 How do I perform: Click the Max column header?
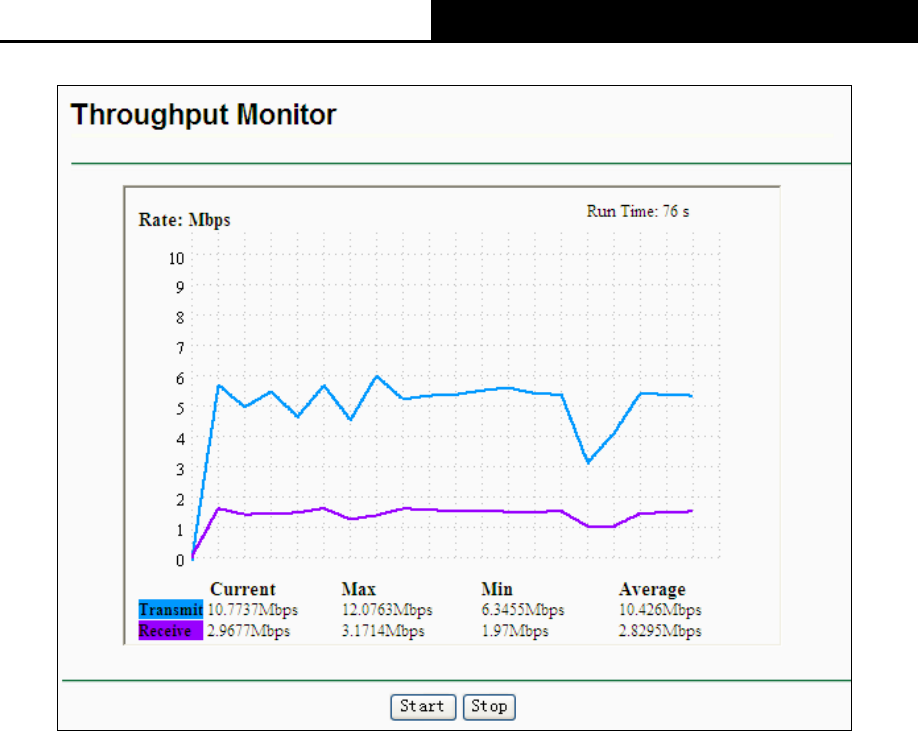pyautogui.click(x=358, y=589)
